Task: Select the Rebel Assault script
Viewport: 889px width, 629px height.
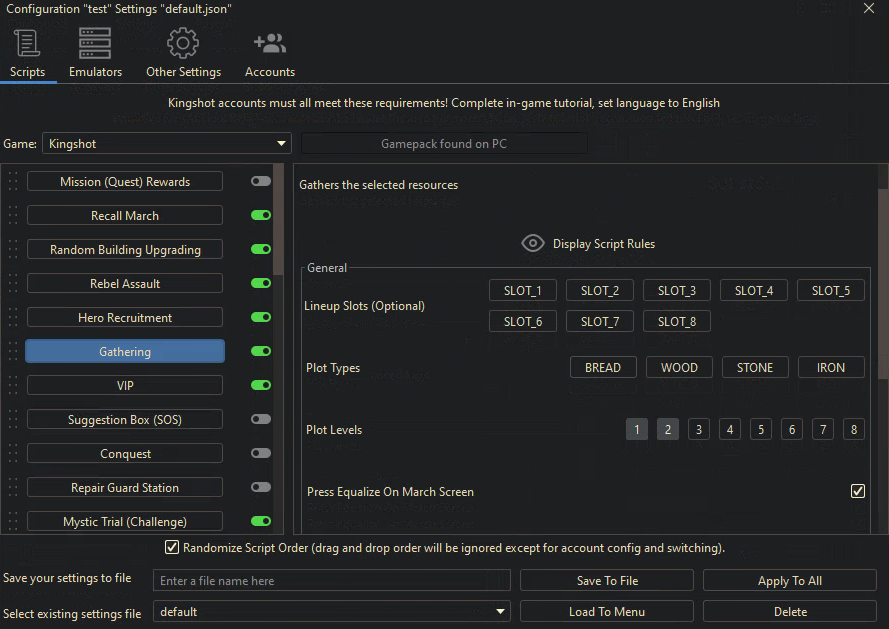Action: [125, 284]
